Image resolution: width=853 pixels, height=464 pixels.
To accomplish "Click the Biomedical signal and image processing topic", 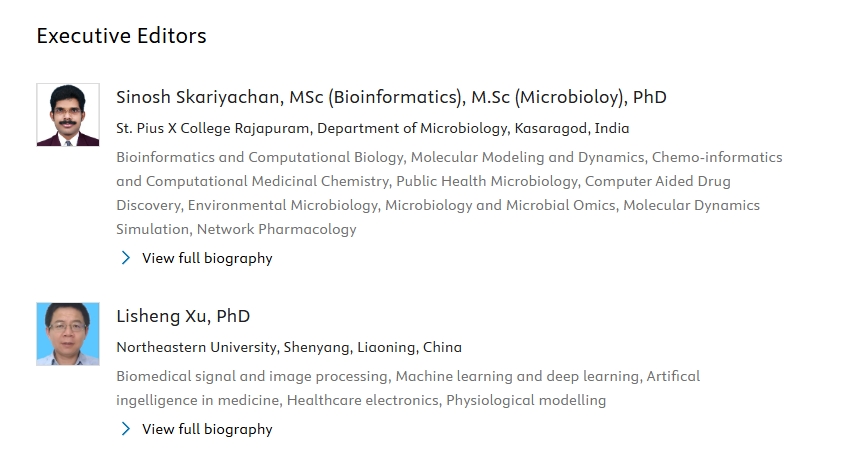I will pyautogui.click(x=252, y=376).
